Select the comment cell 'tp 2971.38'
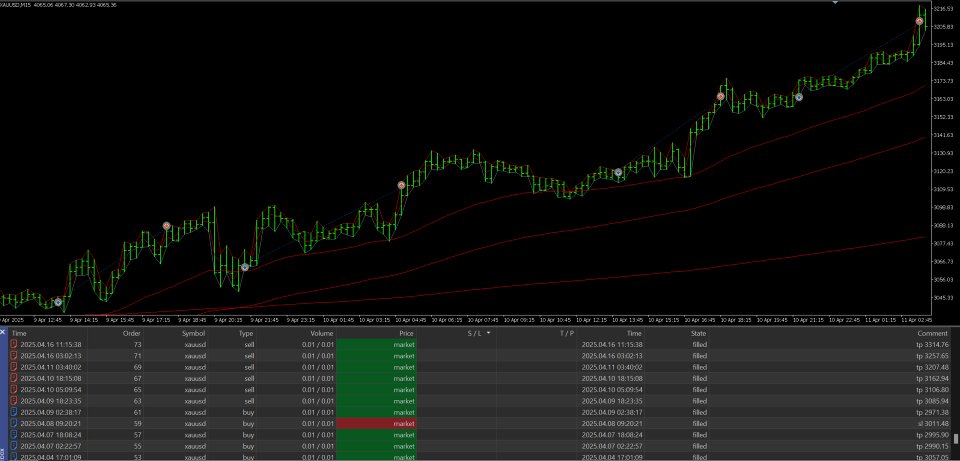This screenshot has height=461, width=960. point(932,413)
